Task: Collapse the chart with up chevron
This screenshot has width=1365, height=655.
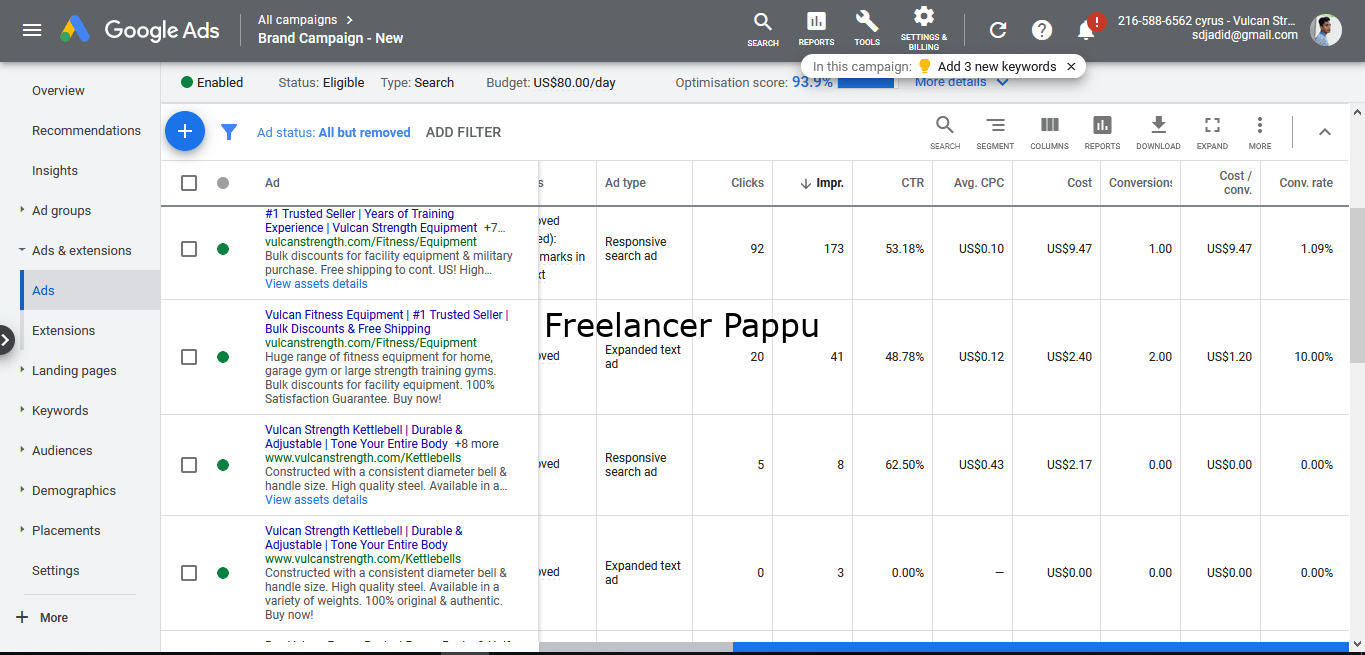Action: (1324, 132)
